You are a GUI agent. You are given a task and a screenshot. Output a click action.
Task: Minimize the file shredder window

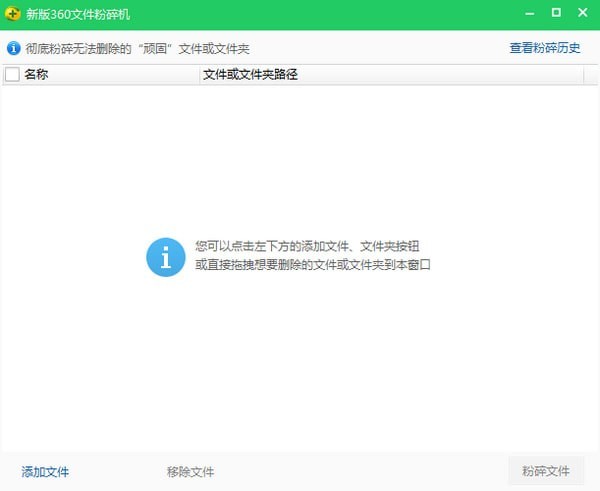pos(530,14)
